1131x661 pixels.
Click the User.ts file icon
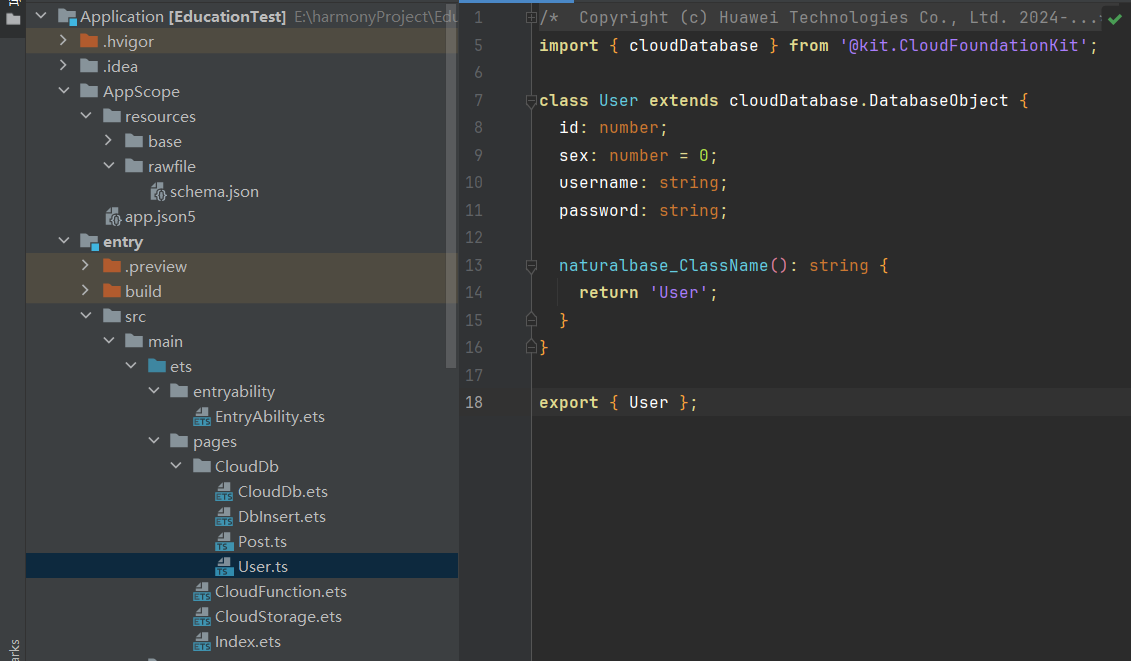coord(224,566)
